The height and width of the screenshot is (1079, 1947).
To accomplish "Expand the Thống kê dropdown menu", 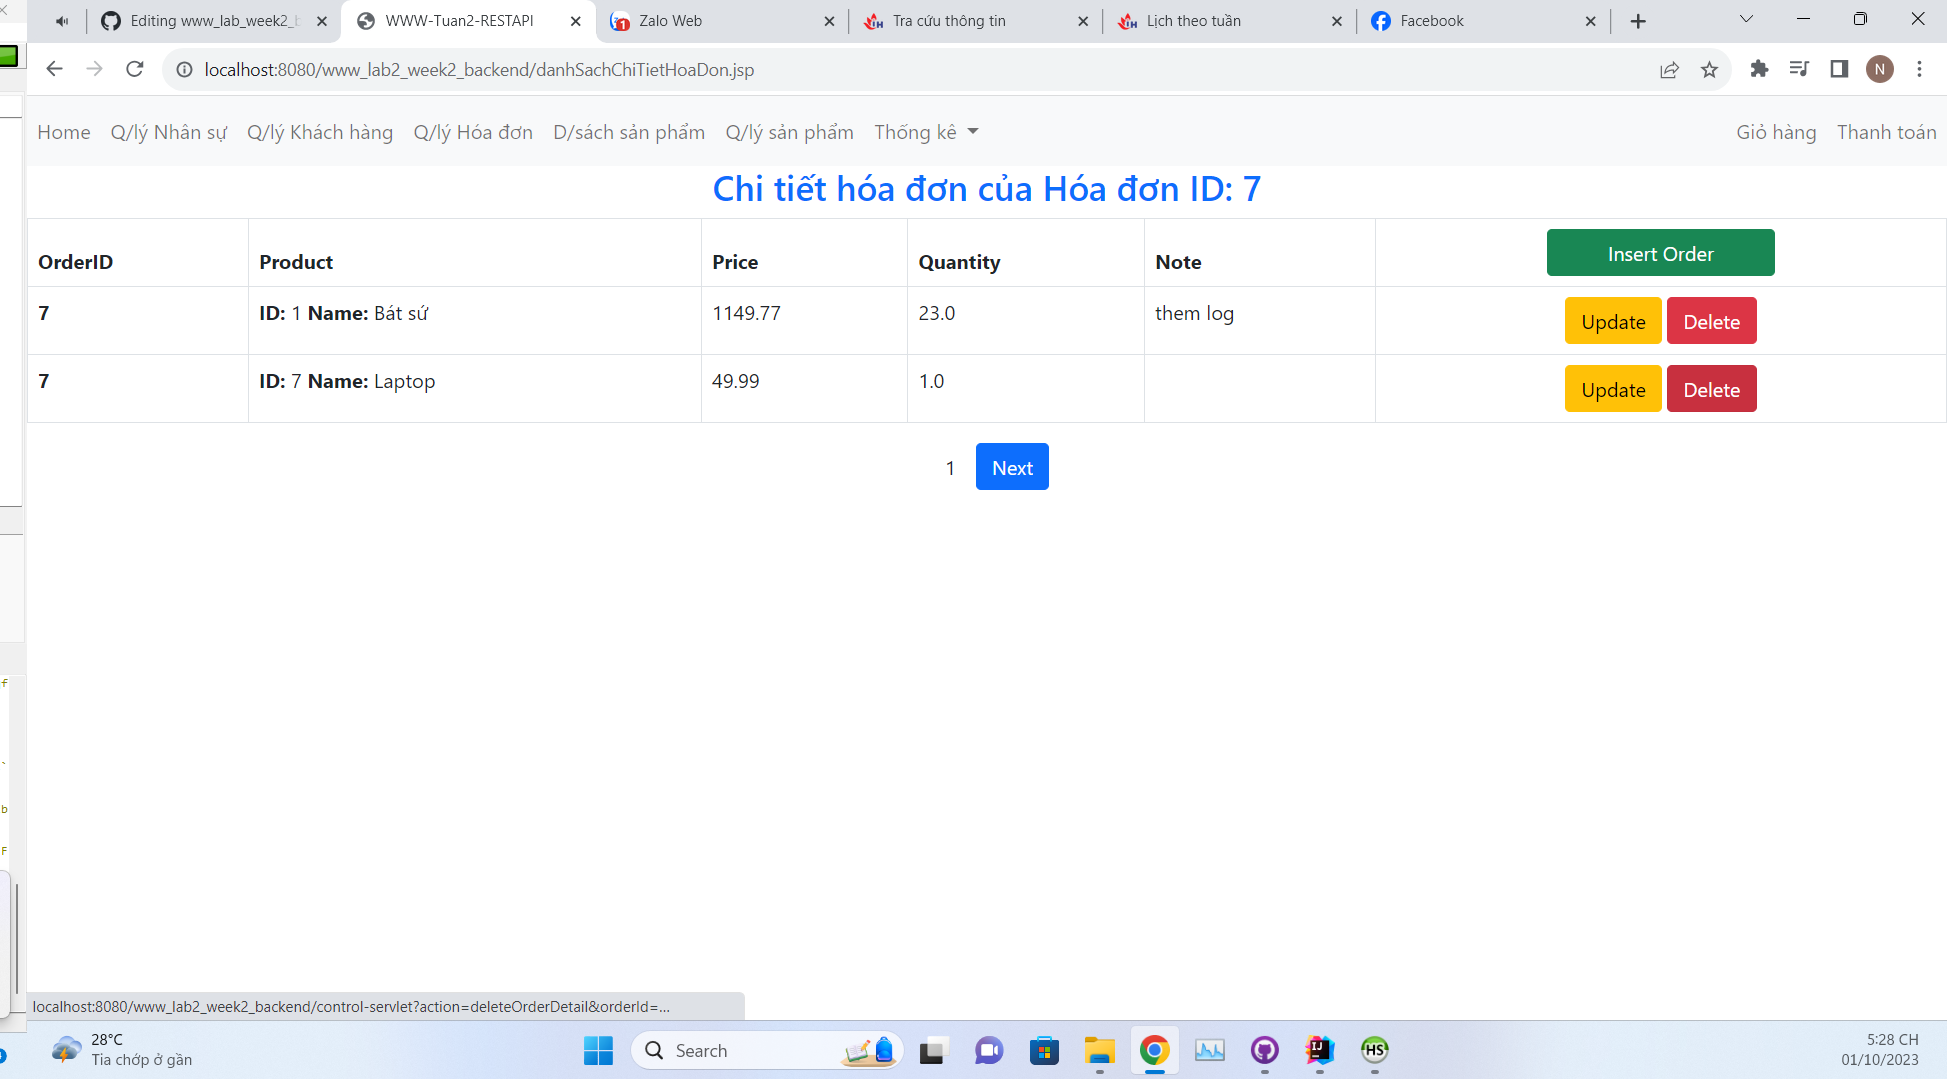I will (925, 131).
